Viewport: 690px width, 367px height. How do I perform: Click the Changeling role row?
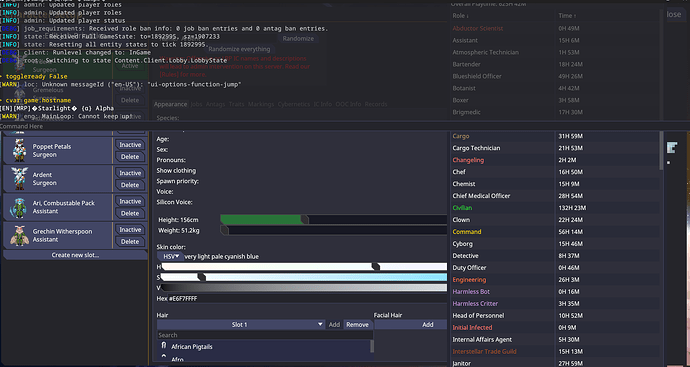[x=554, y=160]
